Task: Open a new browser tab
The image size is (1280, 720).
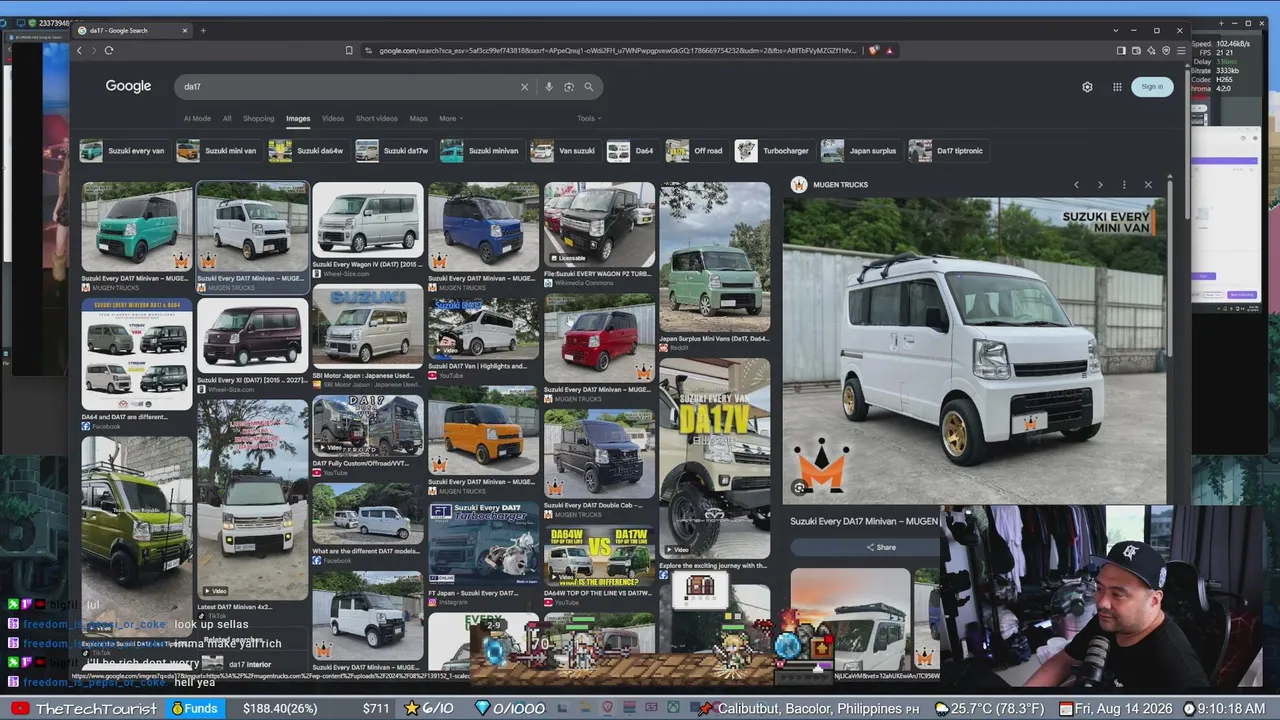Action: [203, 30]
